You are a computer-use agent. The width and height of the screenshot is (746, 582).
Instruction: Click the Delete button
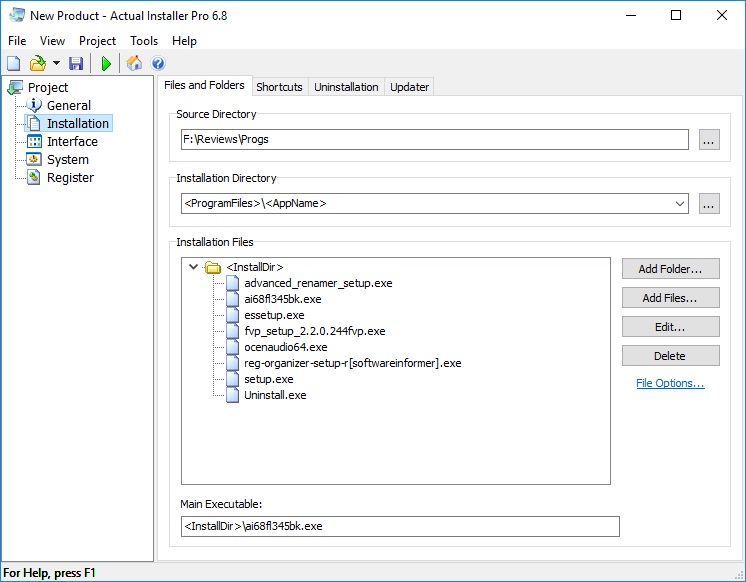670,356
